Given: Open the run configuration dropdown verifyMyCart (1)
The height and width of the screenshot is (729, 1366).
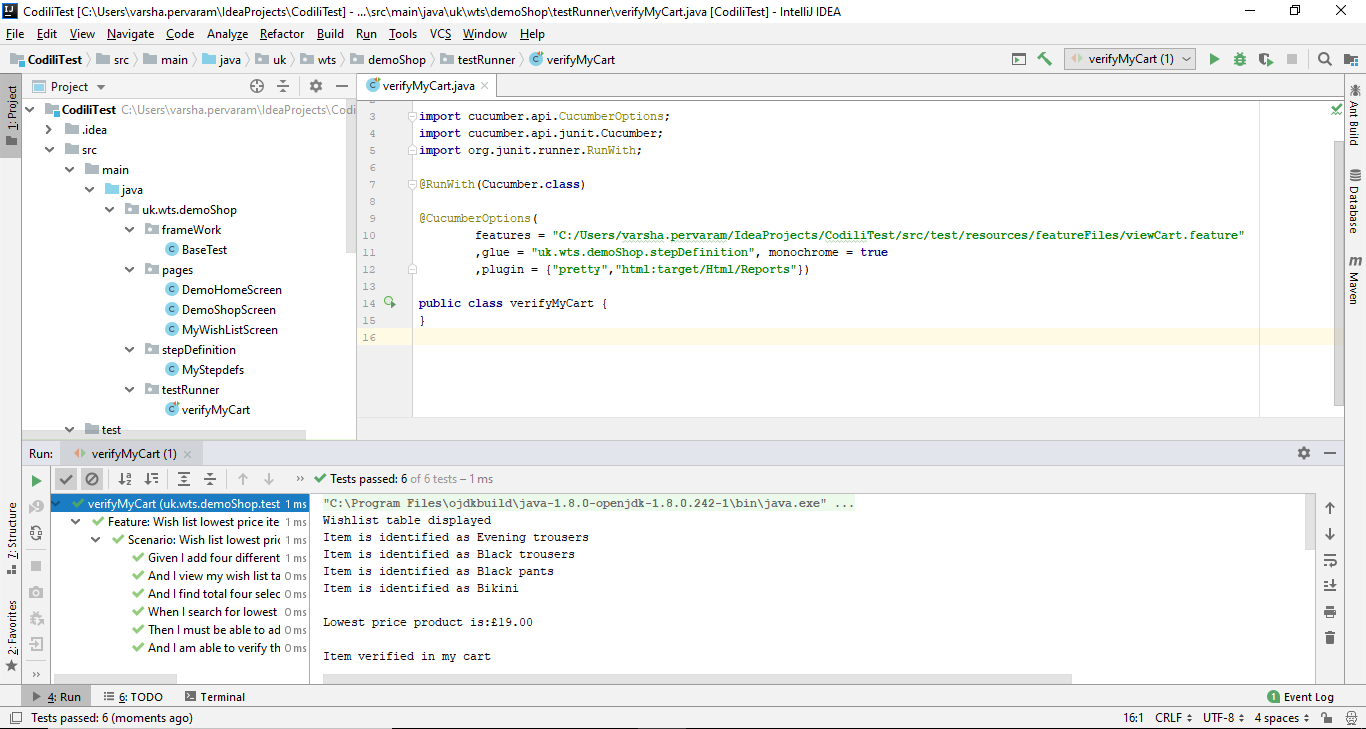Looking at the screenshot, I should click(x=1130, y=59).
